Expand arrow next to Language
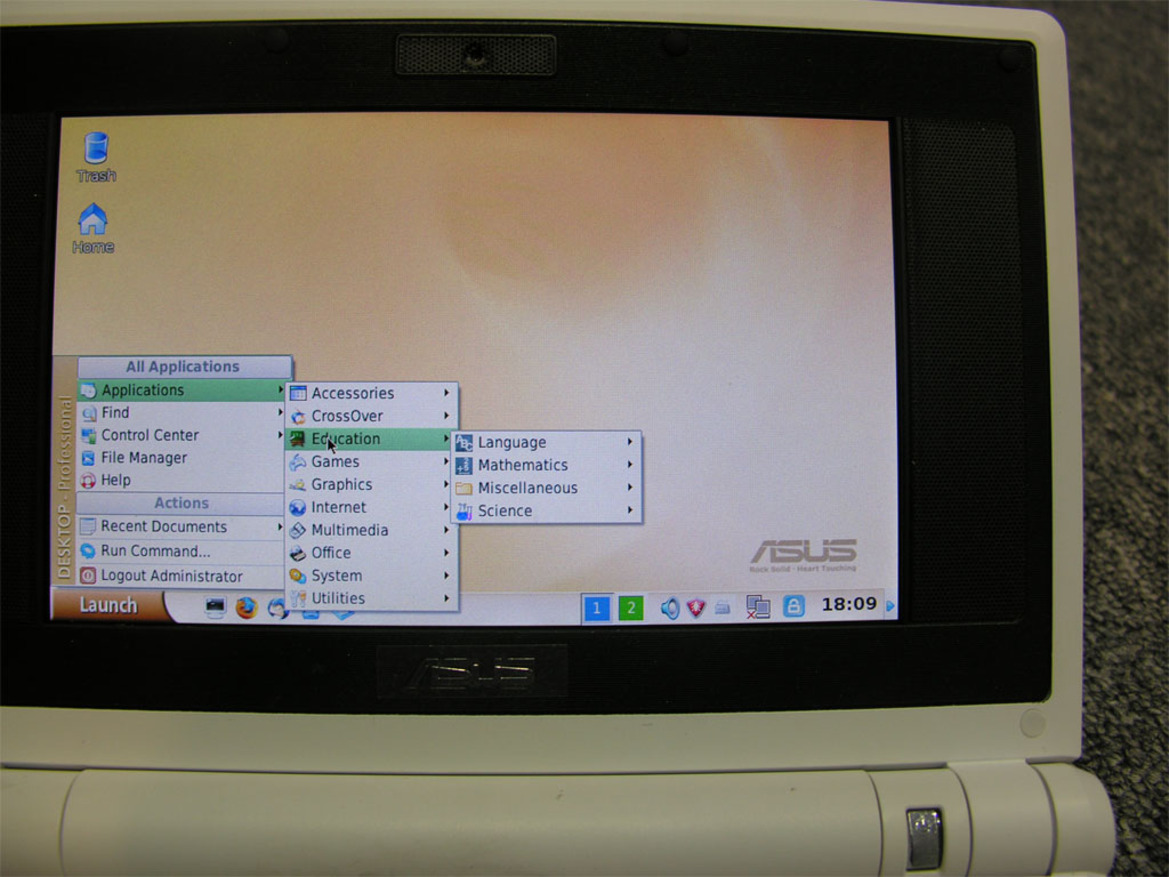1169x877 pixels. coord(630,441)
